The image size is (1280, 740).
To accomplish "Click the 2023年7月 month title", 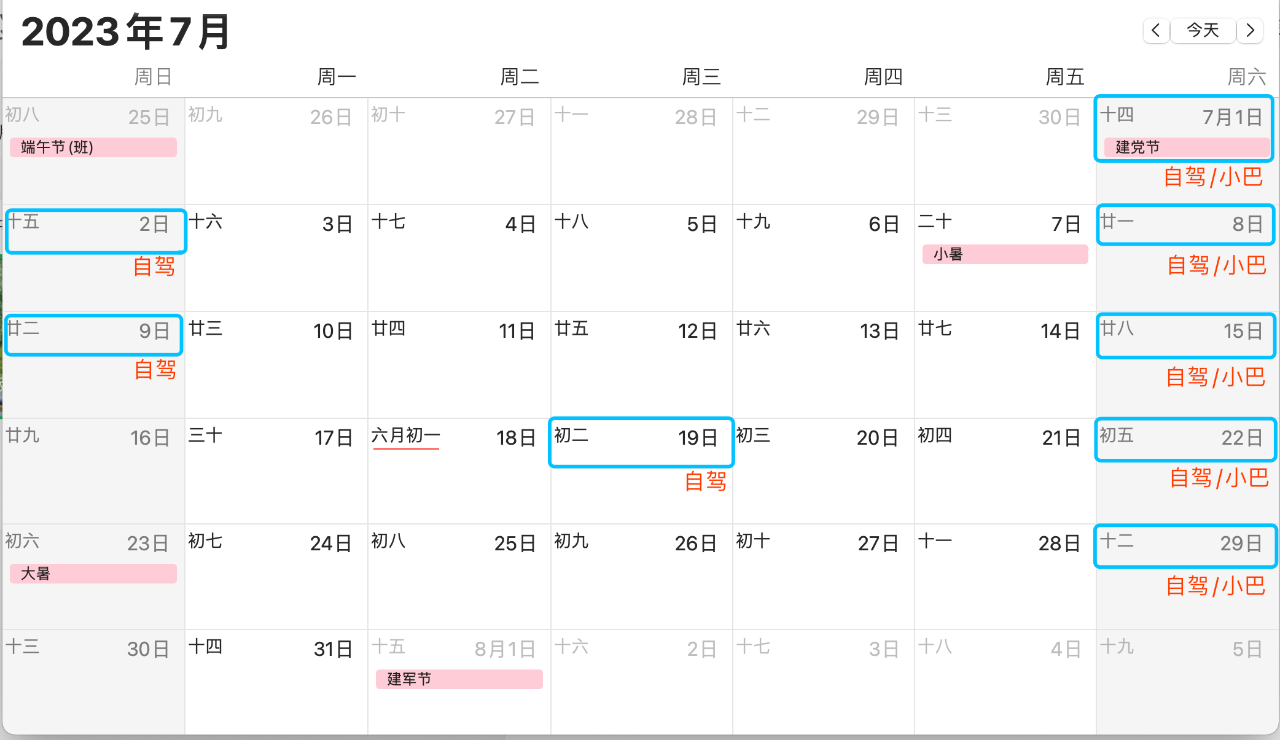I will click(x=126, y=32).
